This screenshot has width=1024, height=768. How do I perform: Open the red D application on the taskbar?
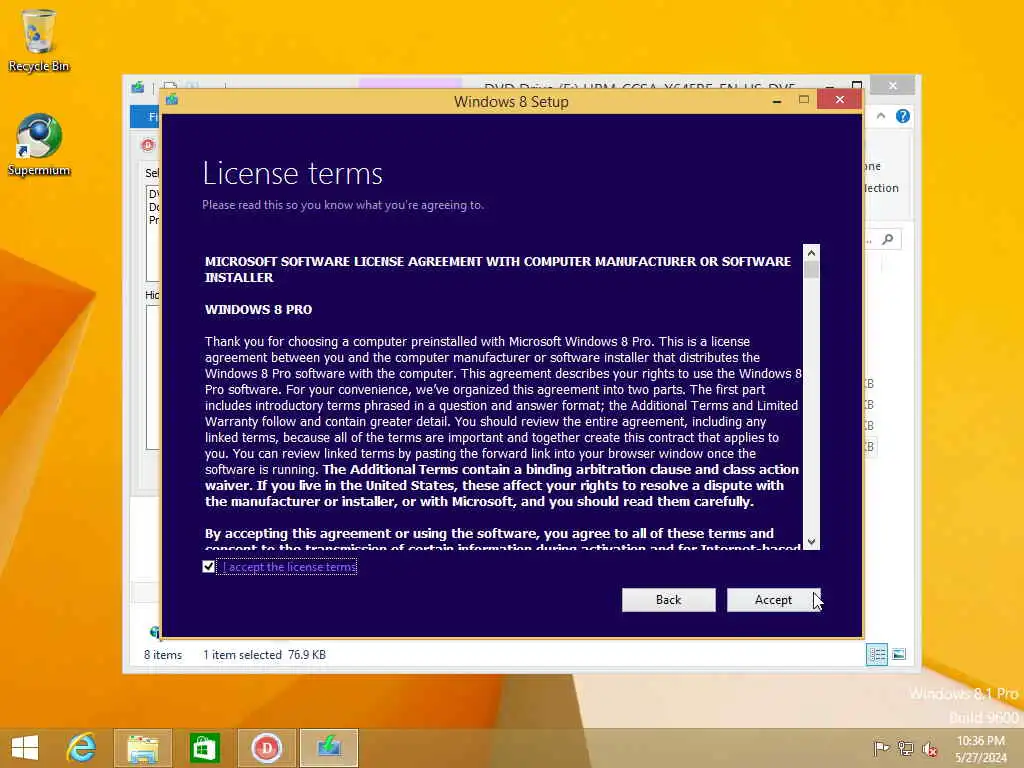(x=266, y=748)
